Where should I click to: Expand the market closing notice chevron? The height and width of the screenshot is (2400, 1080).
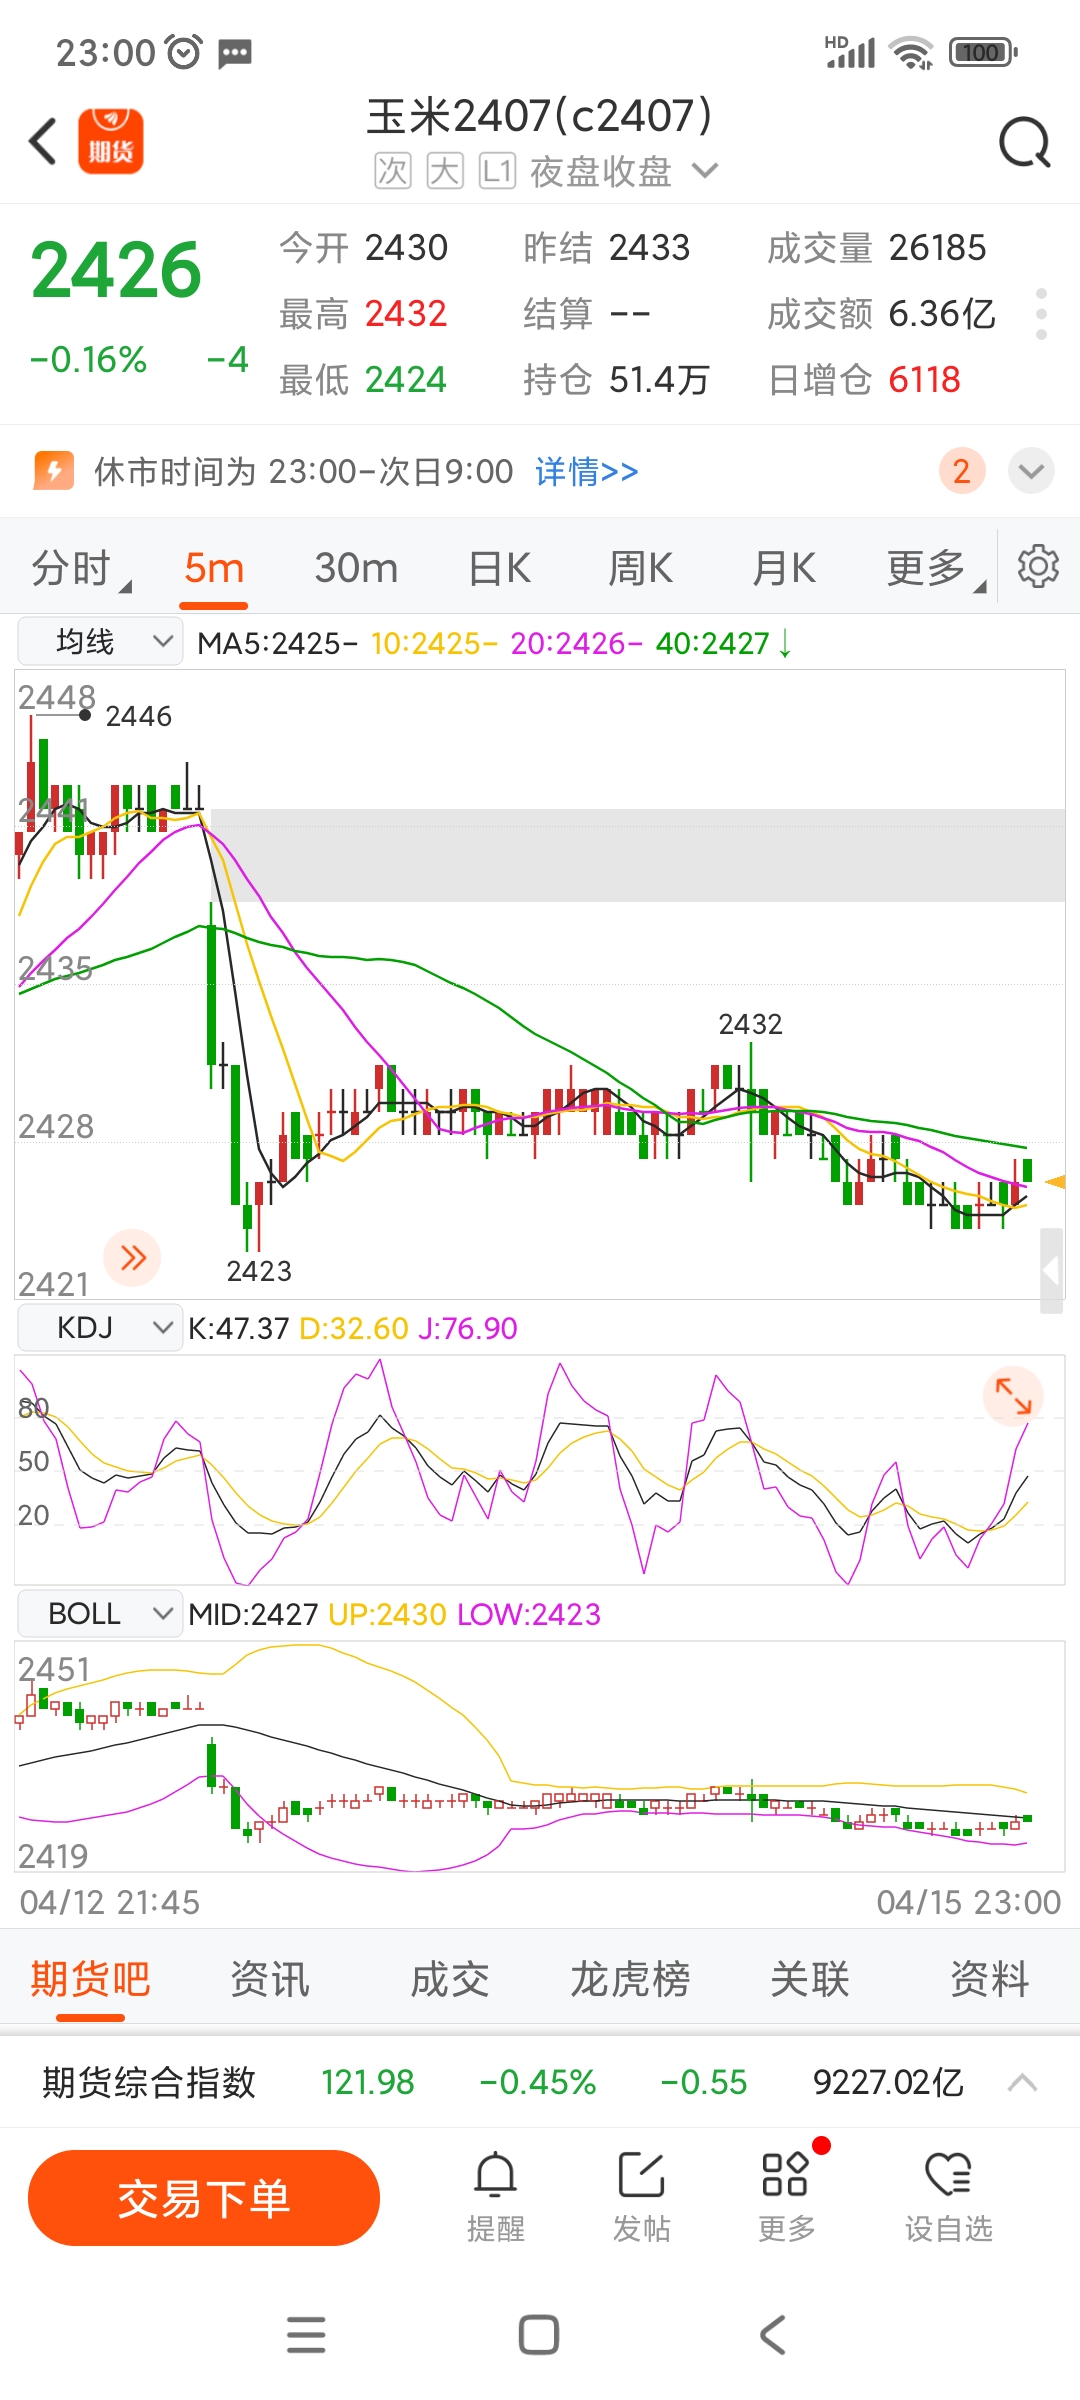click(x=1031, y=471)
